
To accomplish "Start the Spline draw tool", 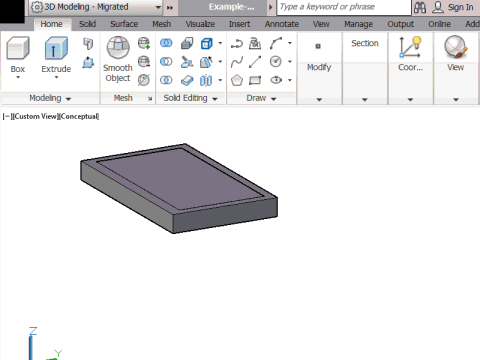I will [x=237, y=62].
